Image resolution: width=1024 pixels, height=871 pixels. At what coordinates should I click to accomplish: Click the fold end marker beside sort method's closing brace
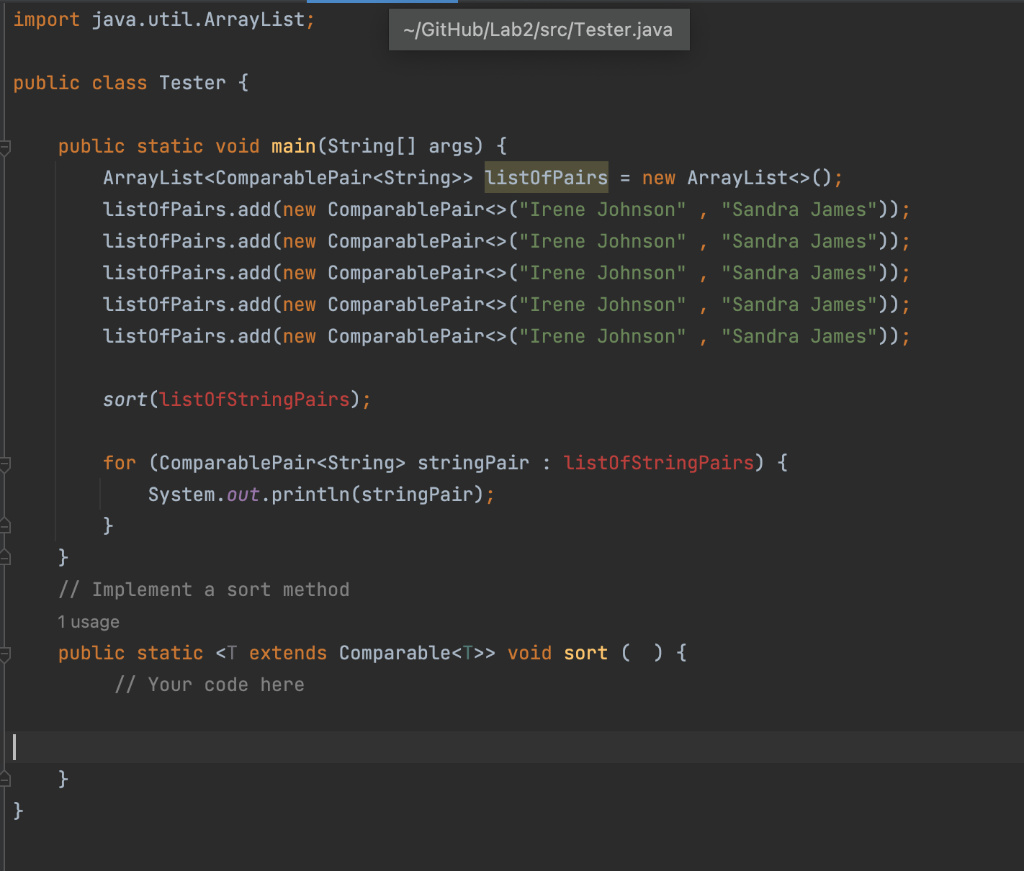click(5, 779)
